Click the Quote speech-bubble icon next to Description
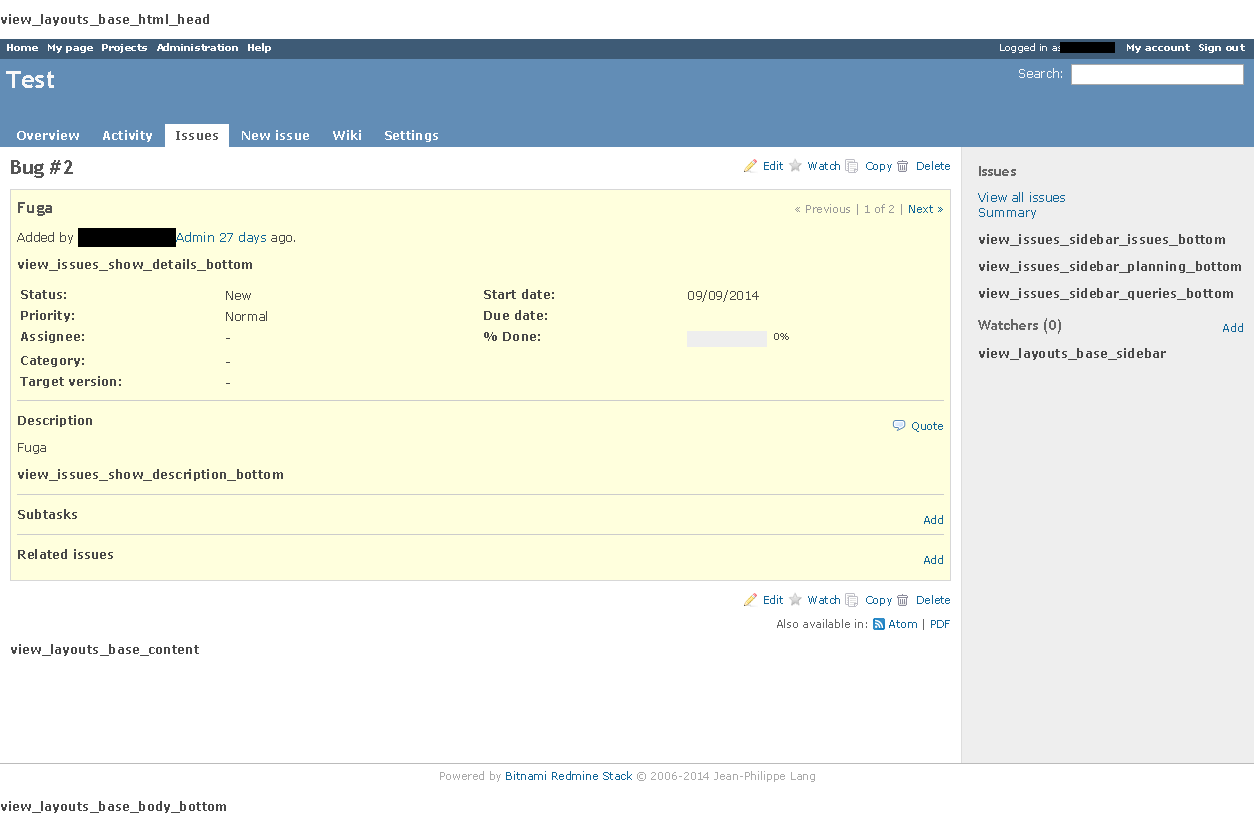Screen dimensions: 1254x826 898,425
